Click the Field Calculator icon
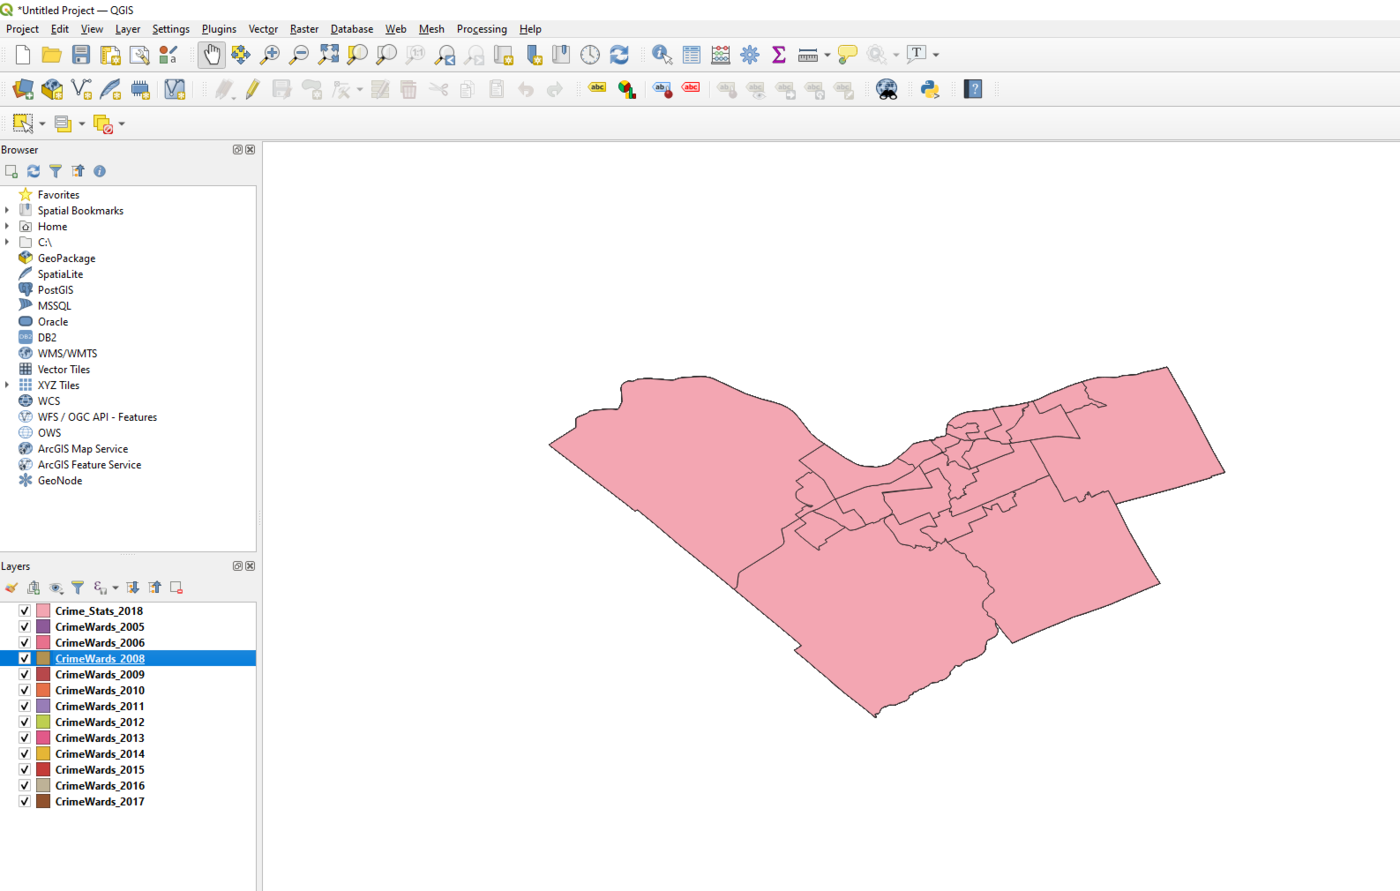The height and width of the screenshot is (891, 1400). coord(720,55)
